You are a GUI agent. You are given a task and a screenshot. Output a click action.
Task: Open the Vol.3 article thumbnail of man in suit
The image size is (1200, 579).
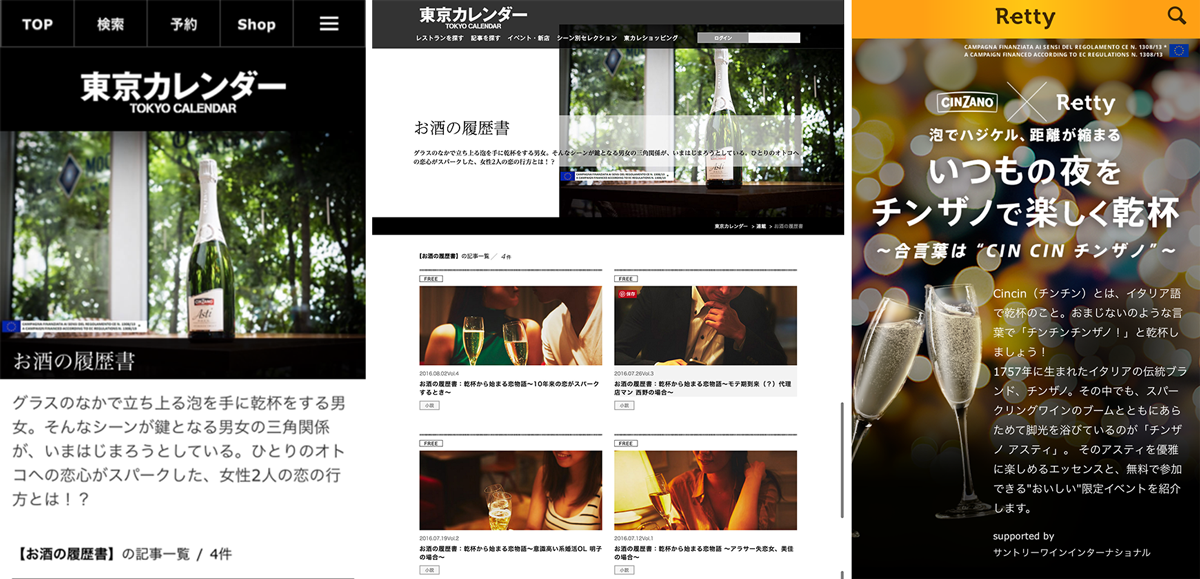point(706,327)
